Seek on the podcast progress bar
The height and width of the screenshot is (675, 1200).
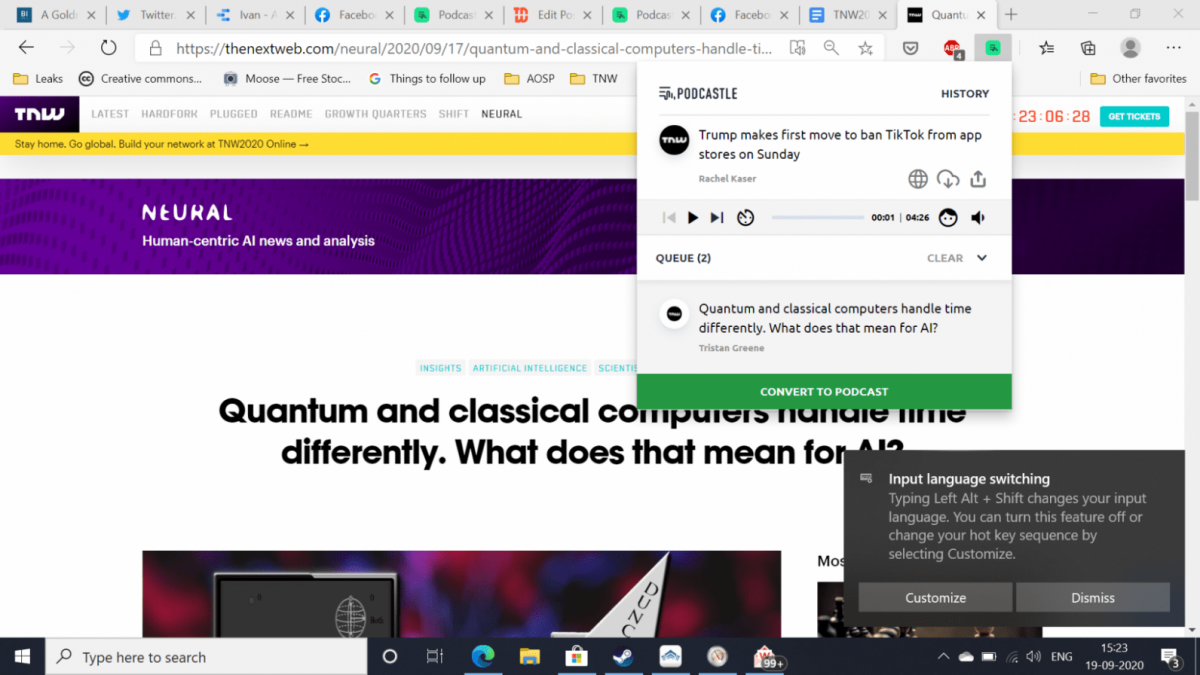coord(818,217)
